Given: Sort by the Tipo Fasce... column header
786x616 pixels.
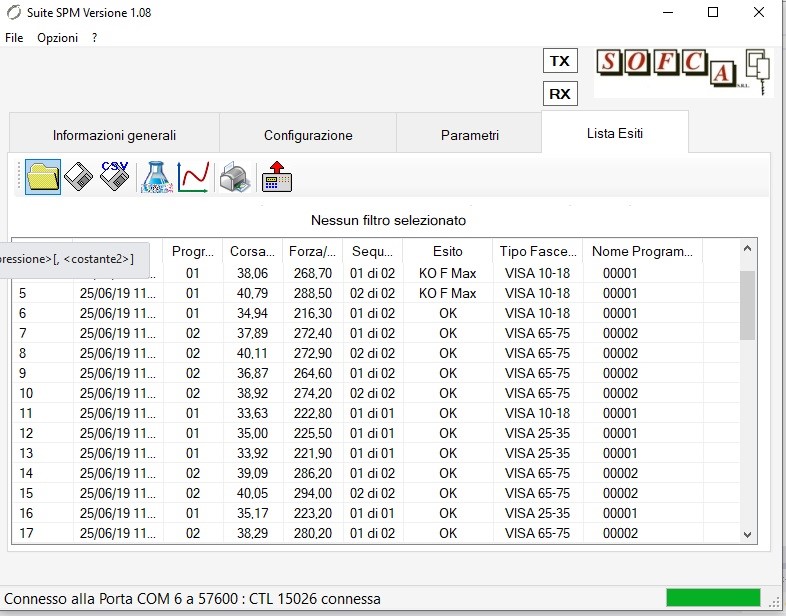Looking at the screenshot, I should [538, 251].
